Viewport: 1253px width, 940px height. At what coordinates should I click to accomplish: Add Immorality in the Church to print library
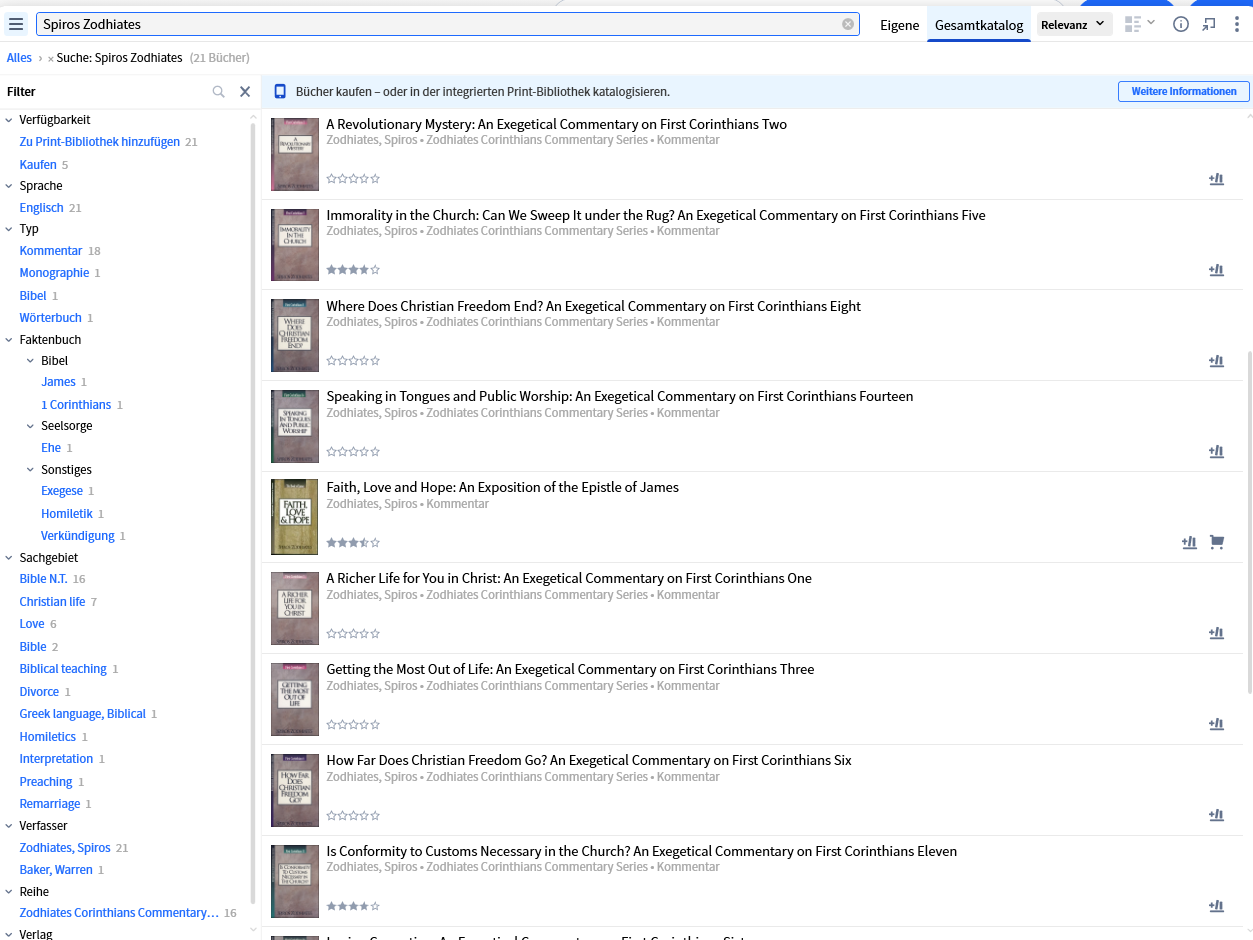coord(1216,270)
